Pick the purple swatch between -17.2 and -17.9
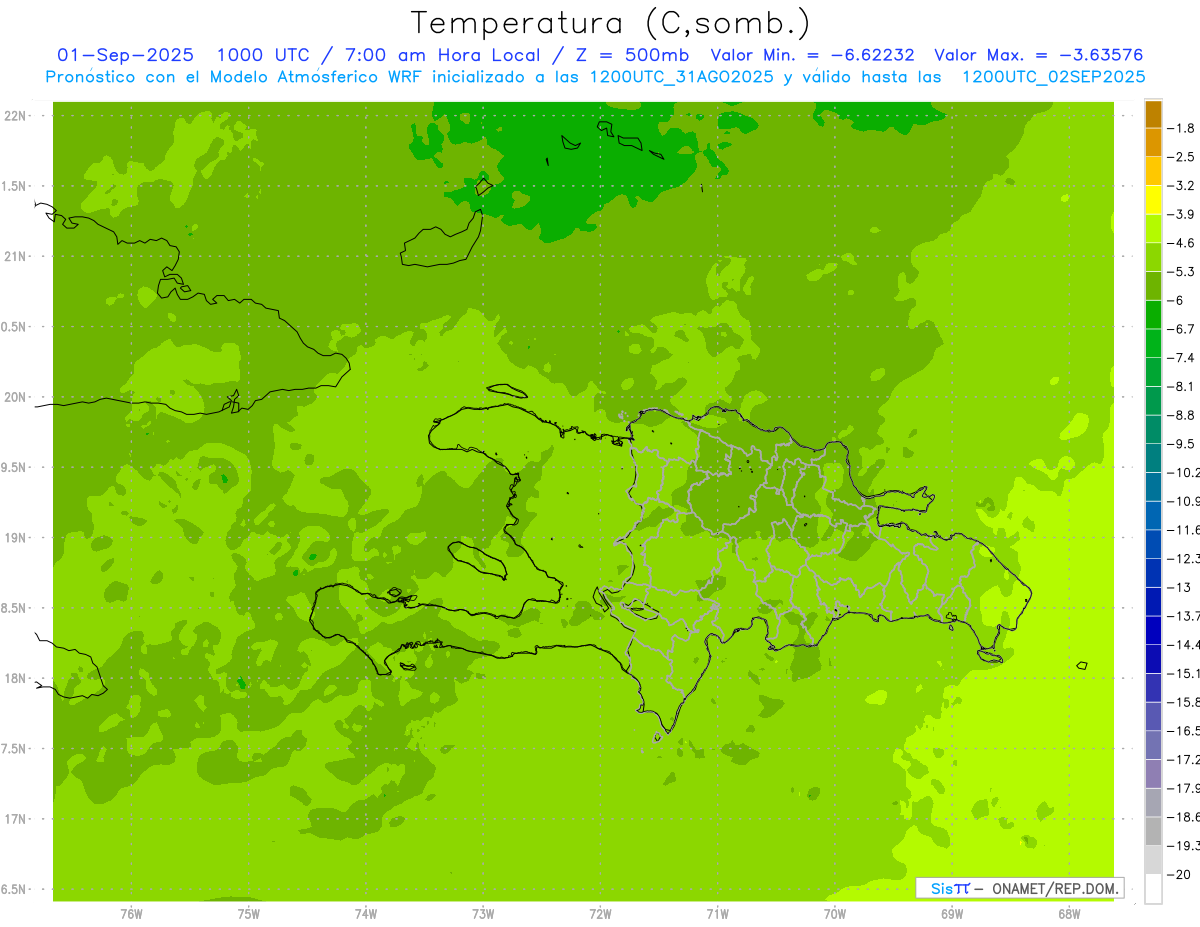The image size is (1200, 927). click(1153, 774)
